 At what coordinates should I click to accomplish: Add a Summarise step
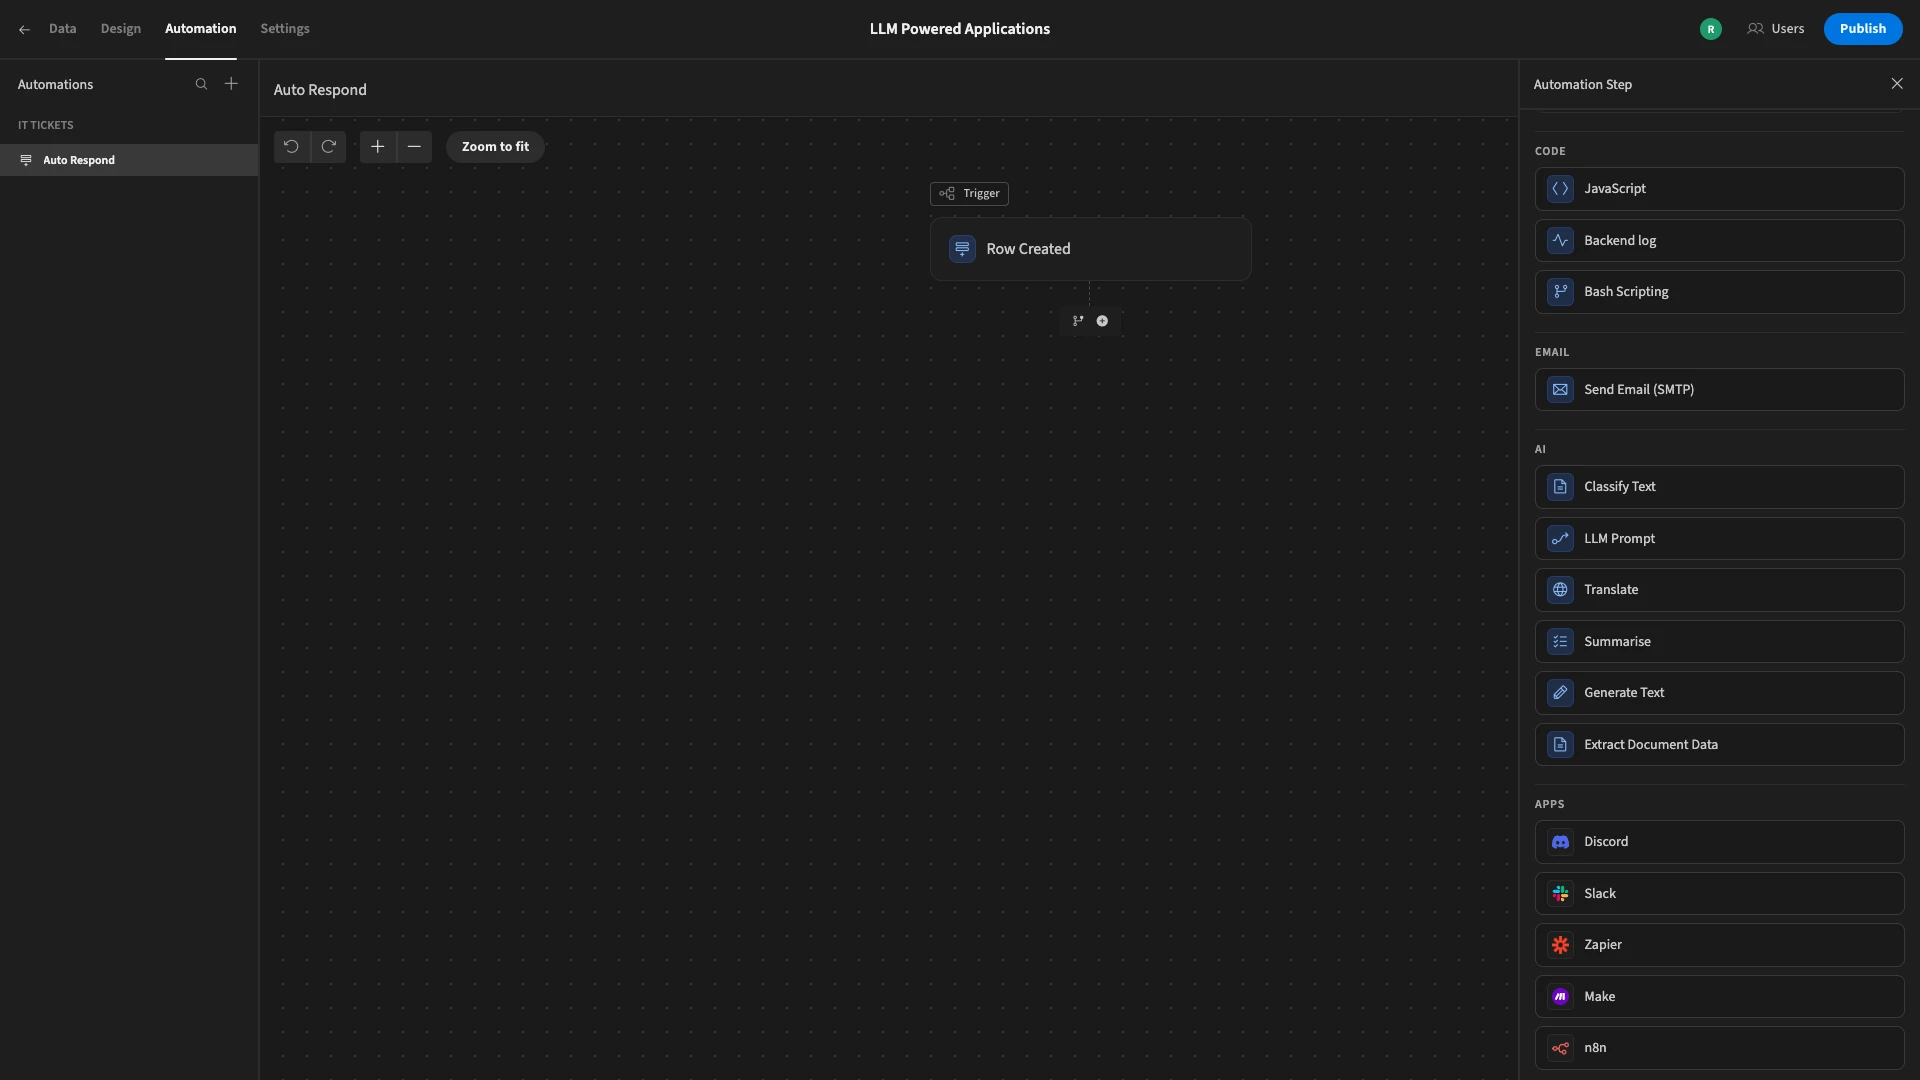pyautogui.click(x=1719, y=642)
